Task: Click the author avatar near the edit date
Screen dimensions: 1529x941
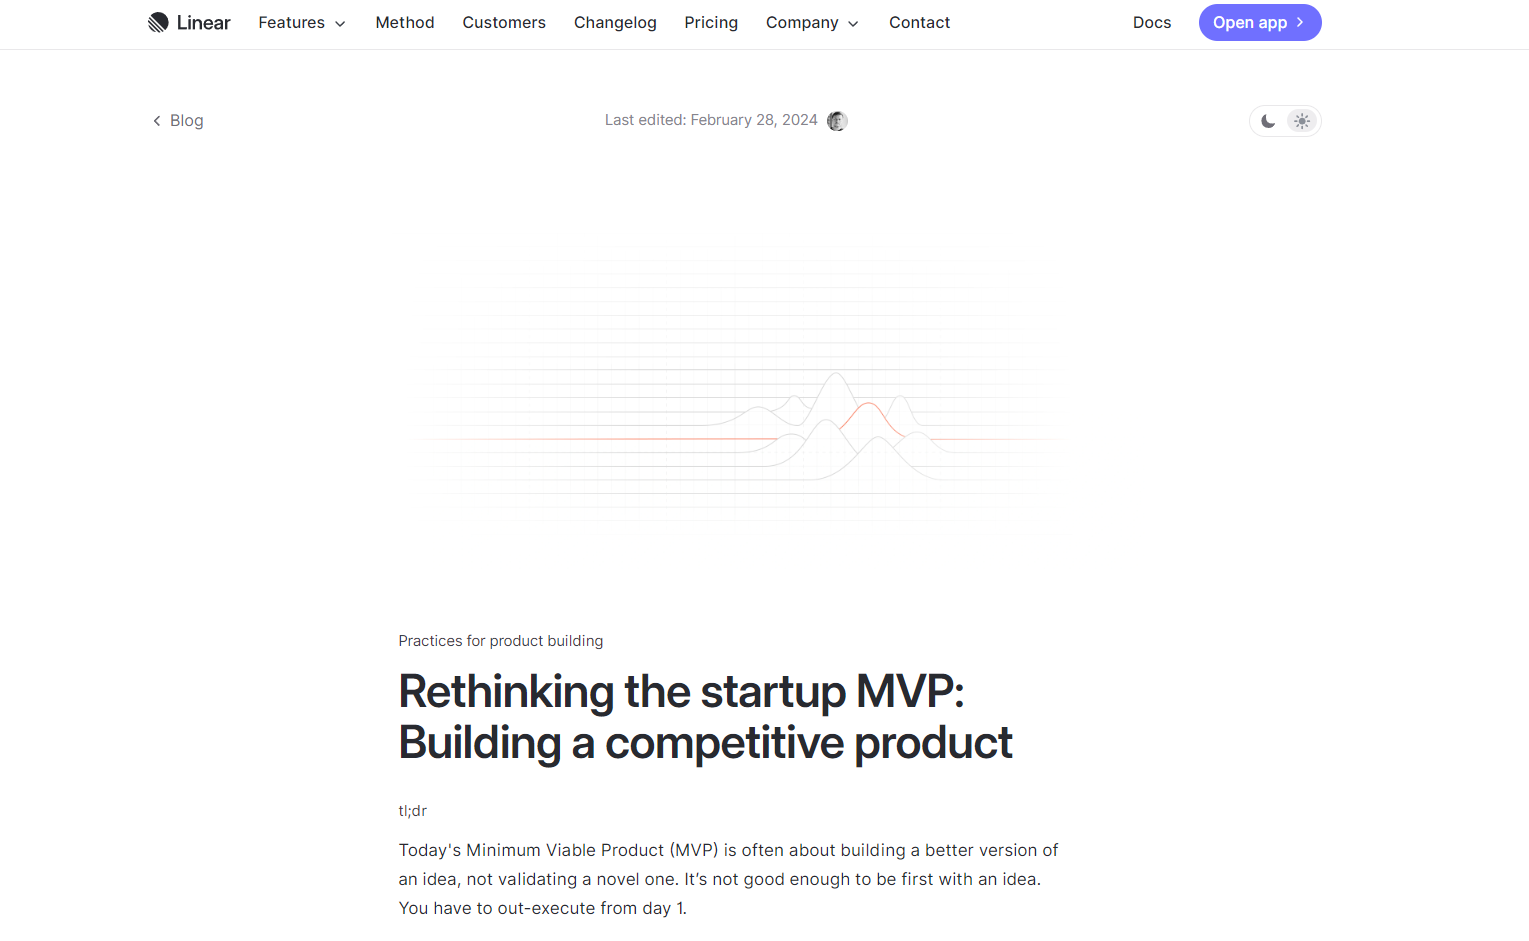Action: pos(837,120)
